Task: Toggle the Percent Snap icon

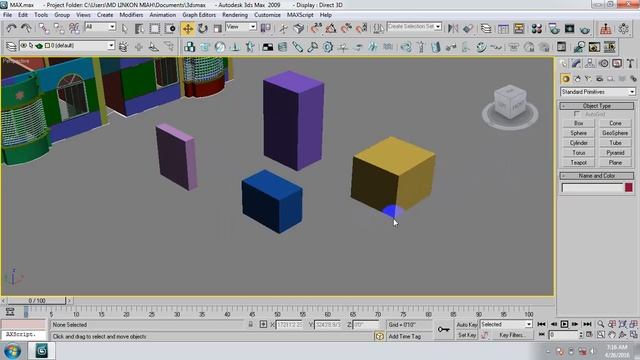Action: pyautogui.click(x=346, y=28)
